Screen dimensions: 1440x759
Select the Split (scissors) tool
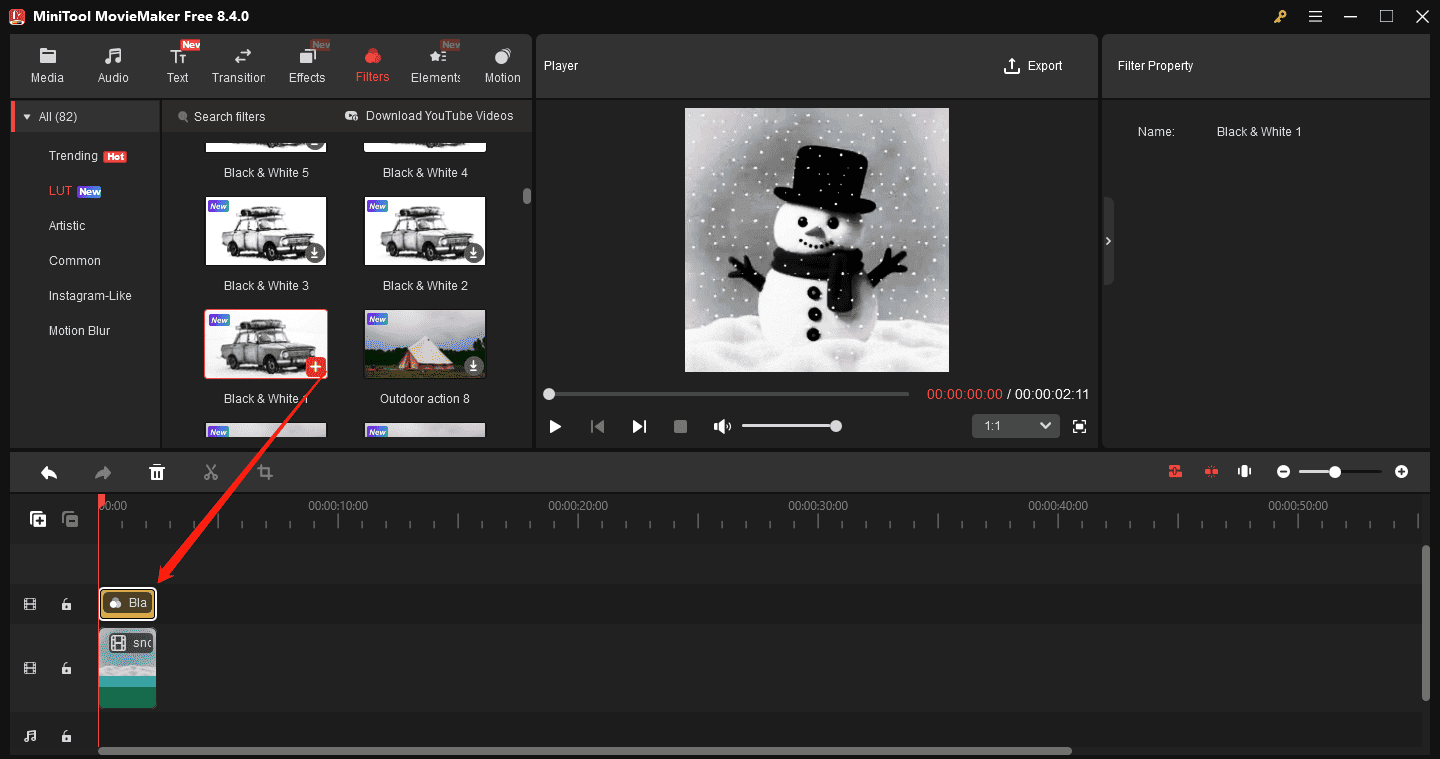tap(211, 471)
